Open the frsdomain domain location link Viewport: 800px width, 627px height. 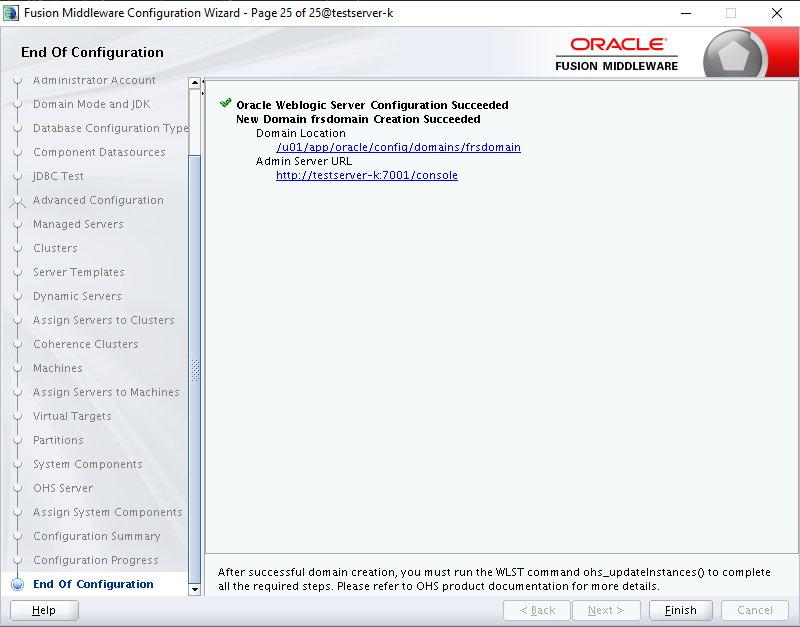point(398,147)
